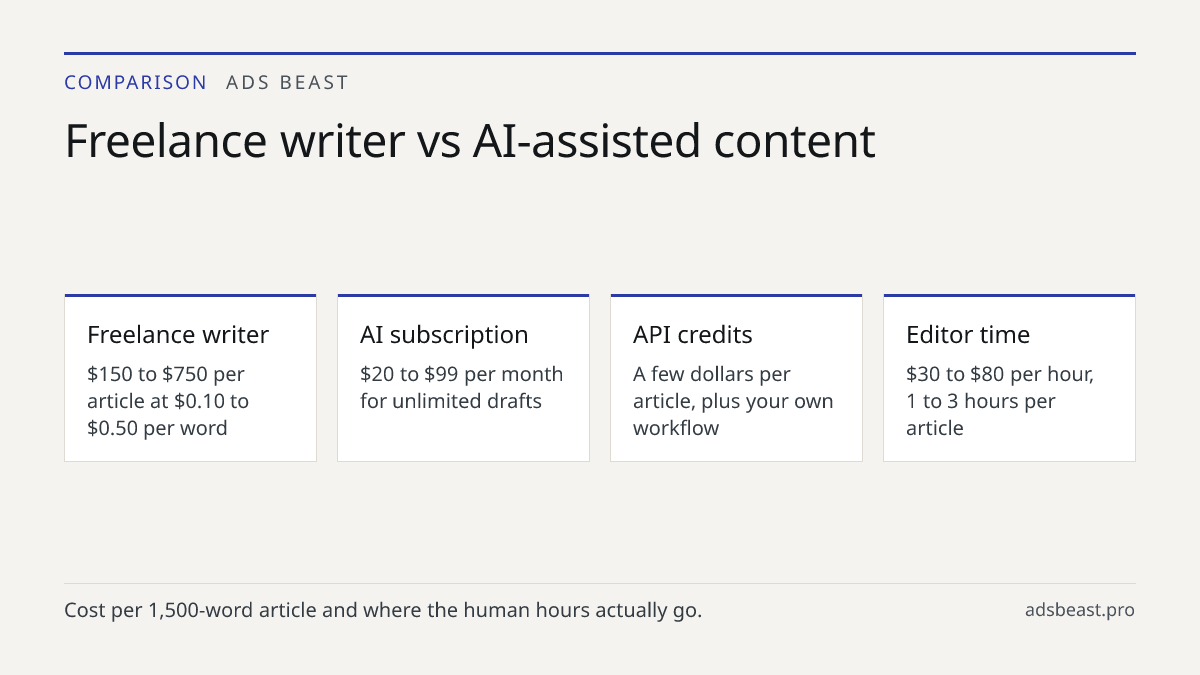This screenshot has height=675, width=1200.
Task: Select the AI subscription card title
Action: point(444,334)
